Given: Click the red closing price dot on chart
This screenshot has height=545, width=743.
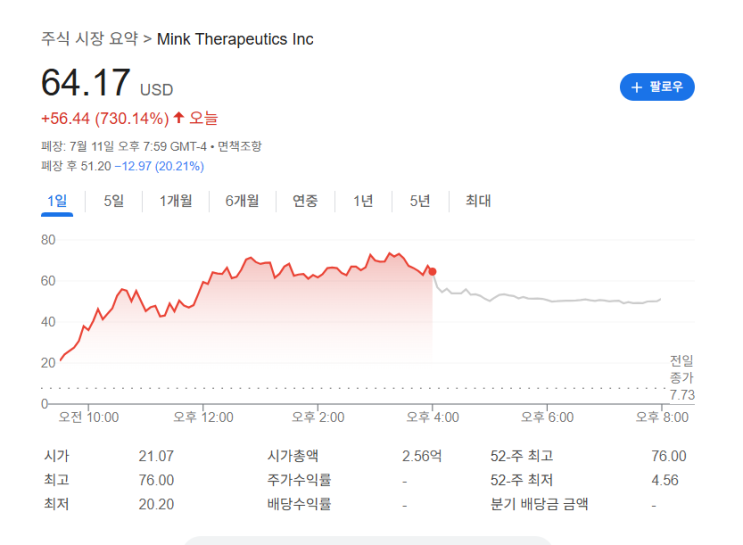Looking at the screenshot, I should (x=432, y=272).
